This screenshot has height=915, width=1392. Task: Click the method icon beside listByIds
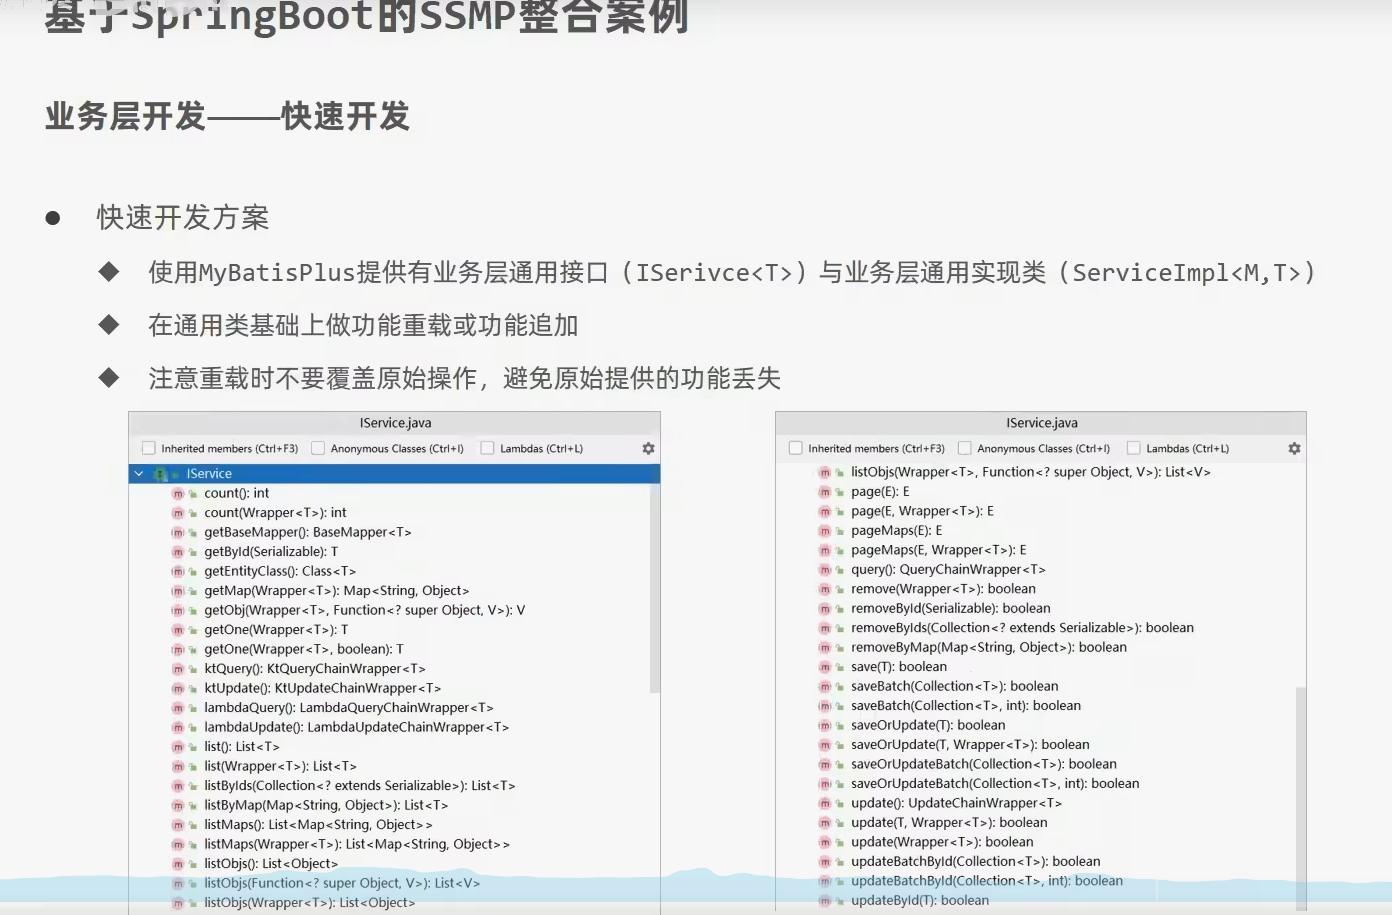[x=178, y=786]
